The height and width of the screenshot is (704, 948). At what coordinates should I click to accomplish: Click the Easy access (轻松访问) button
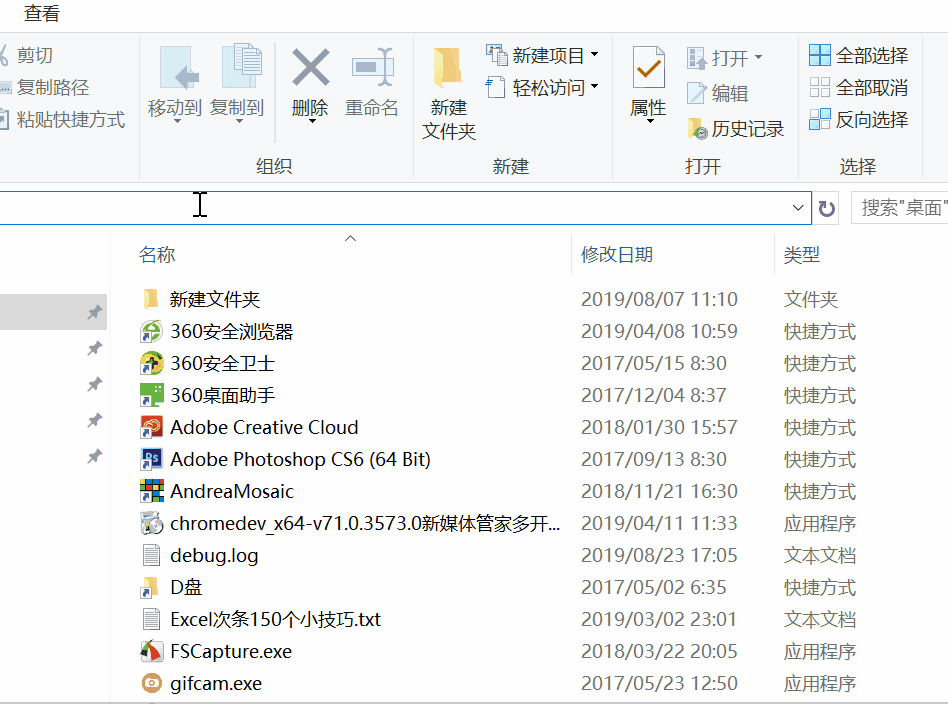(542, 88)
